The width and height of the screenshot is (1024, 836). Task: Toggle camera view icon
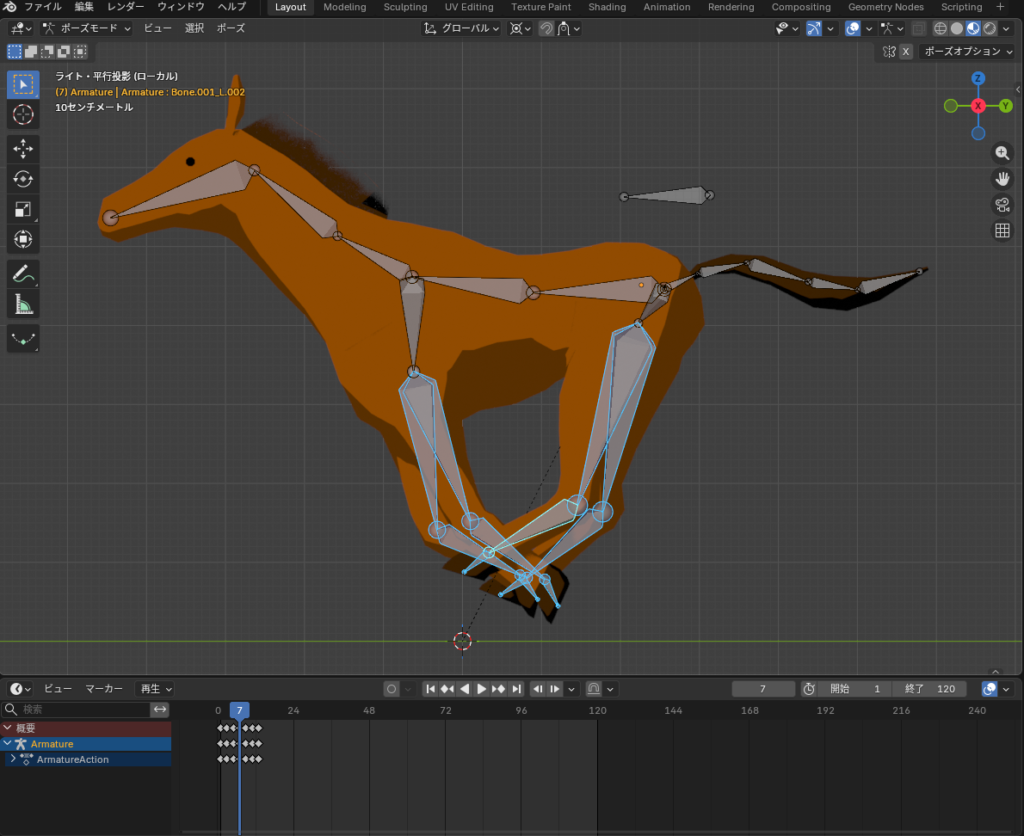pos(1002,205)
